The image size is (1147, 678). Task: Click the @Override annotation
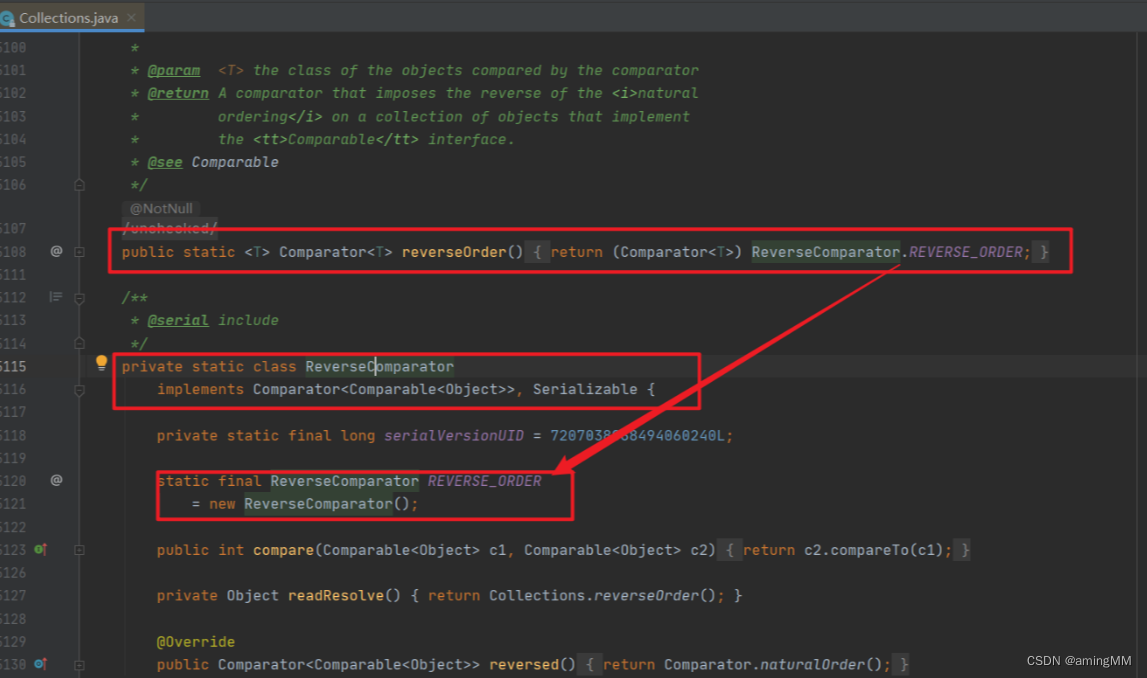(x=195, y=642)
